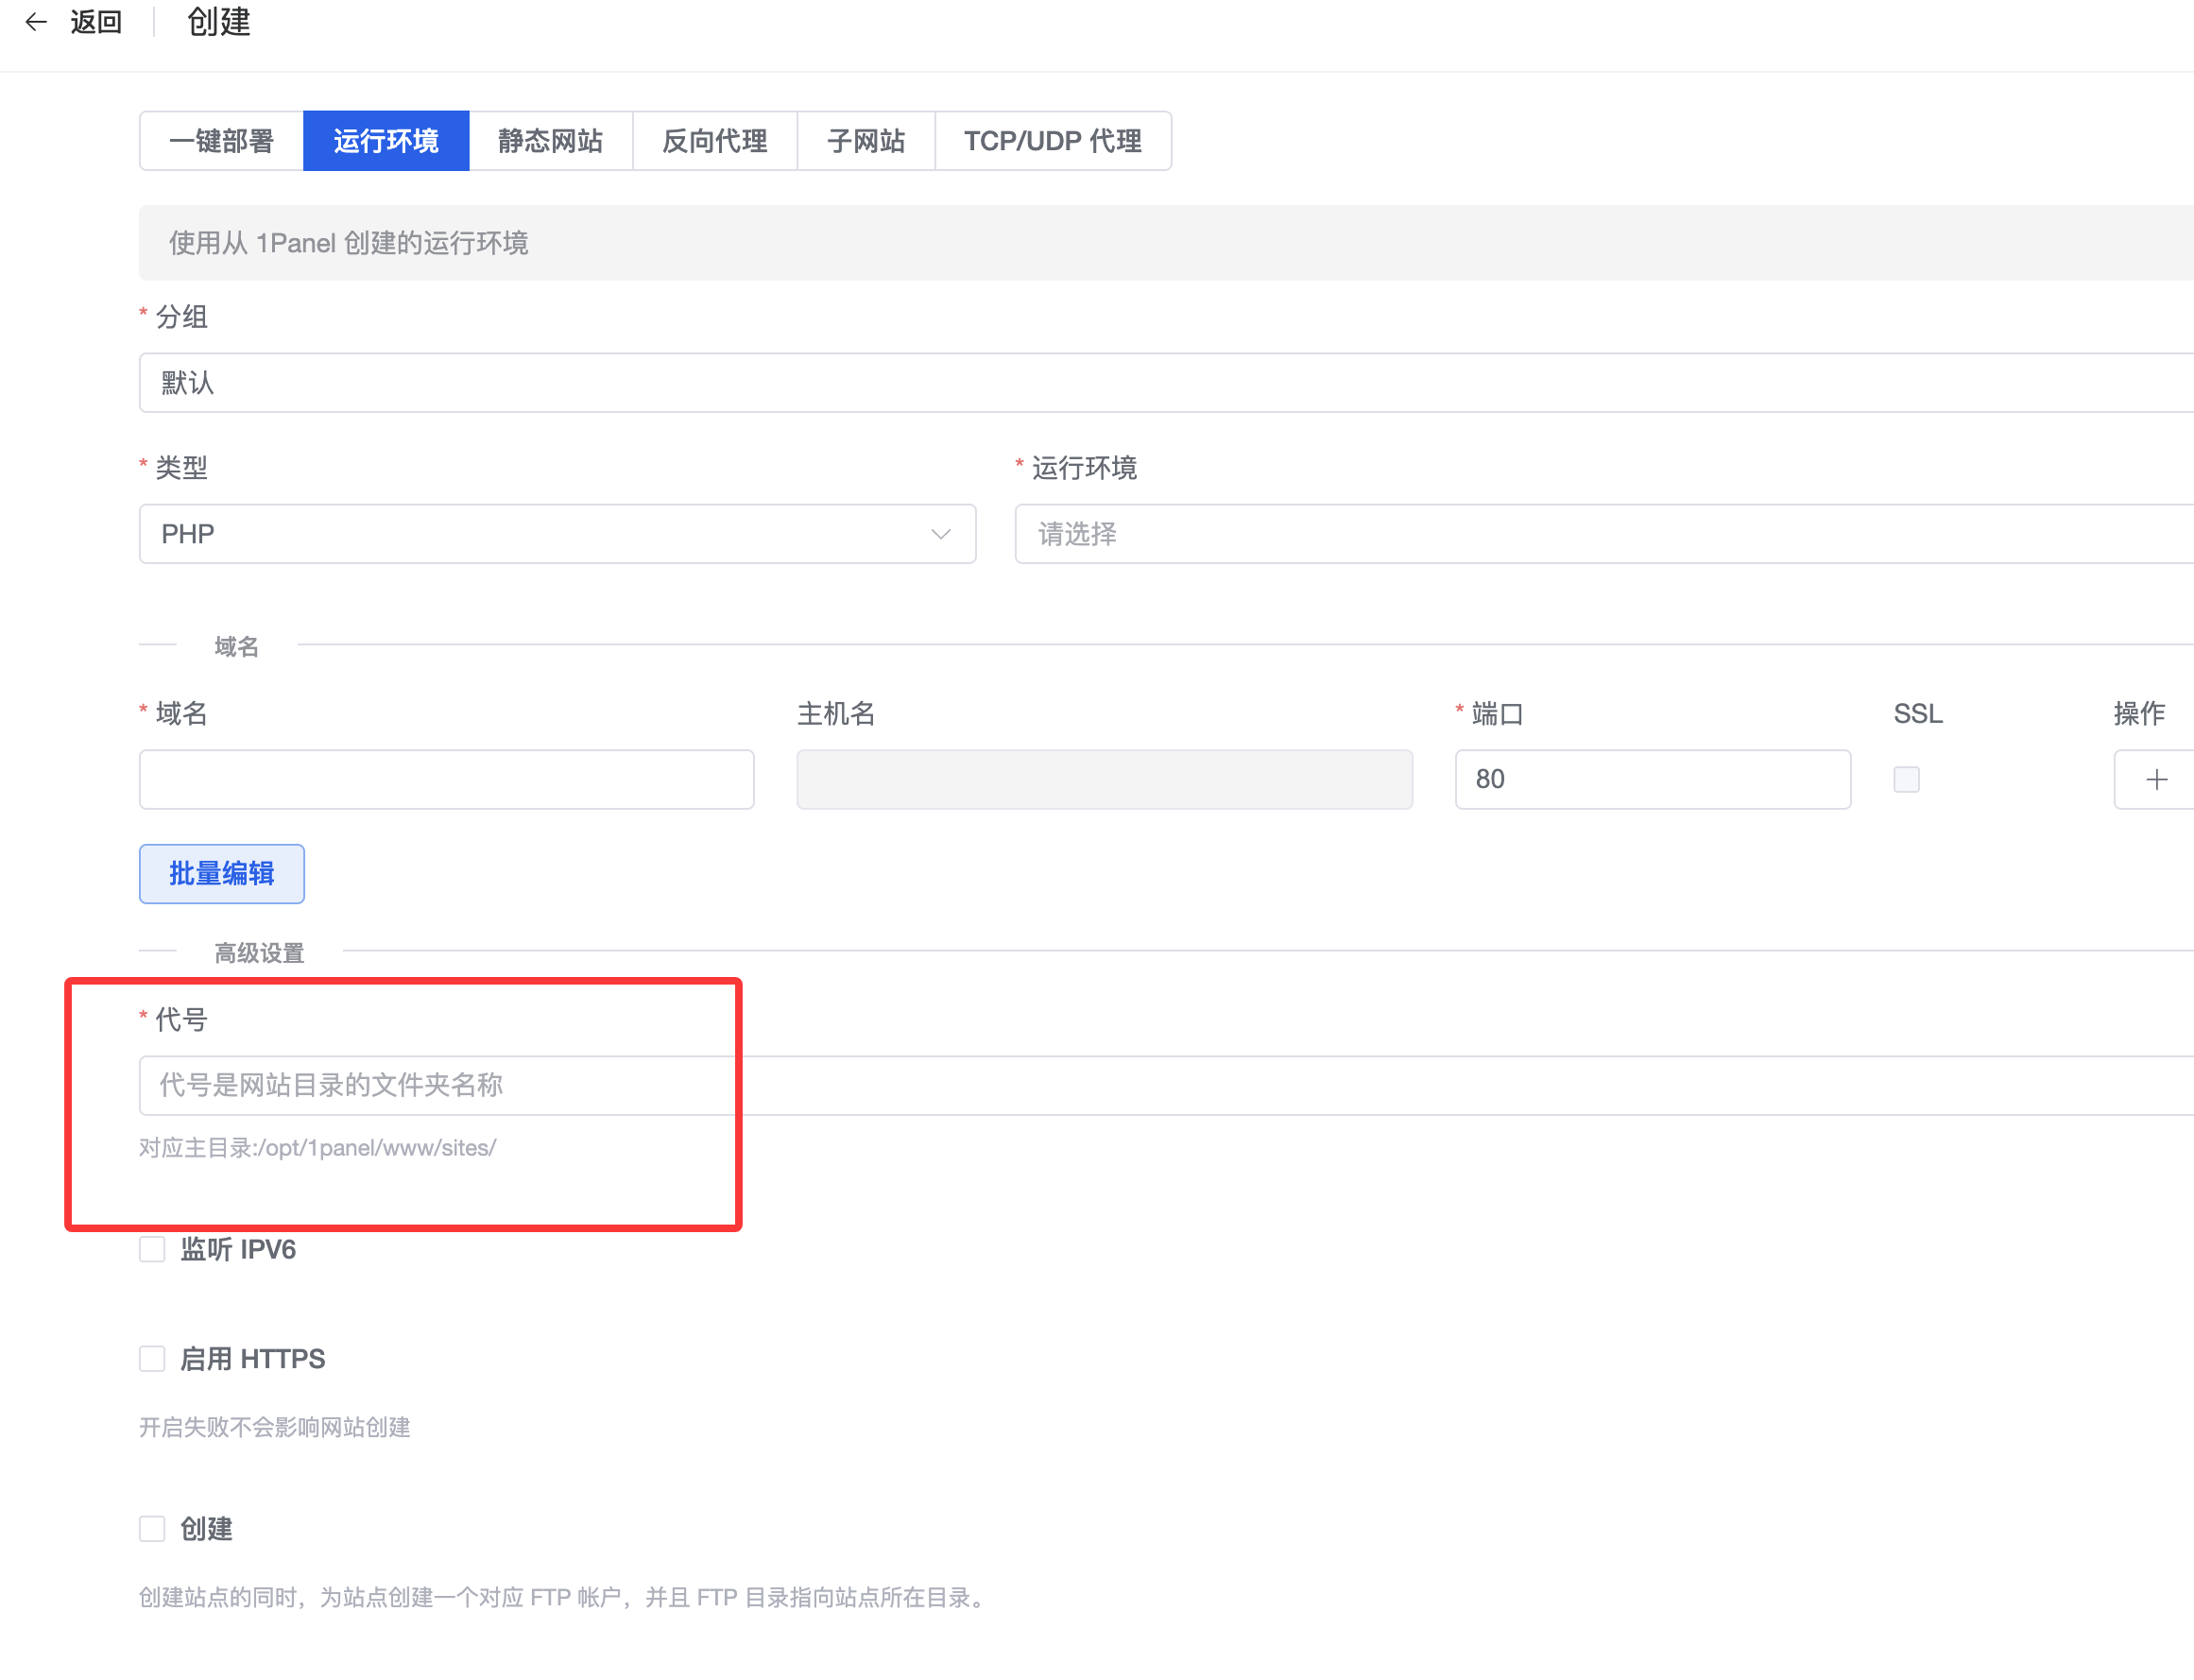
Task: Click the back arrow icon
Action: point(36,22)
